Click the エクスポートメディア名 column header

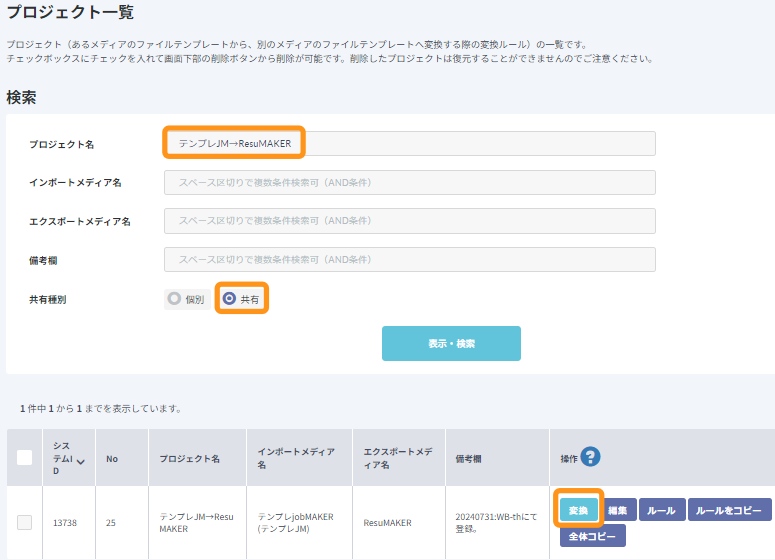pyautogui.click(x=398, y=458)
